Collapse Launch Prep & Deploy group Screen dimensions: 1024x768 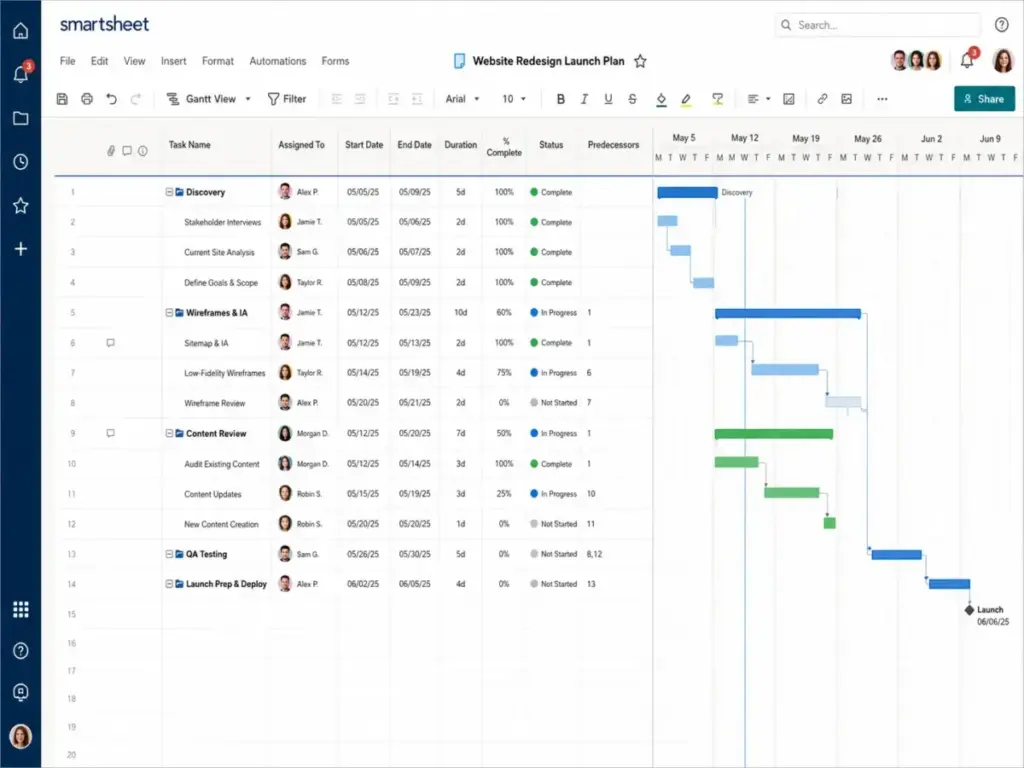[169, 584]
